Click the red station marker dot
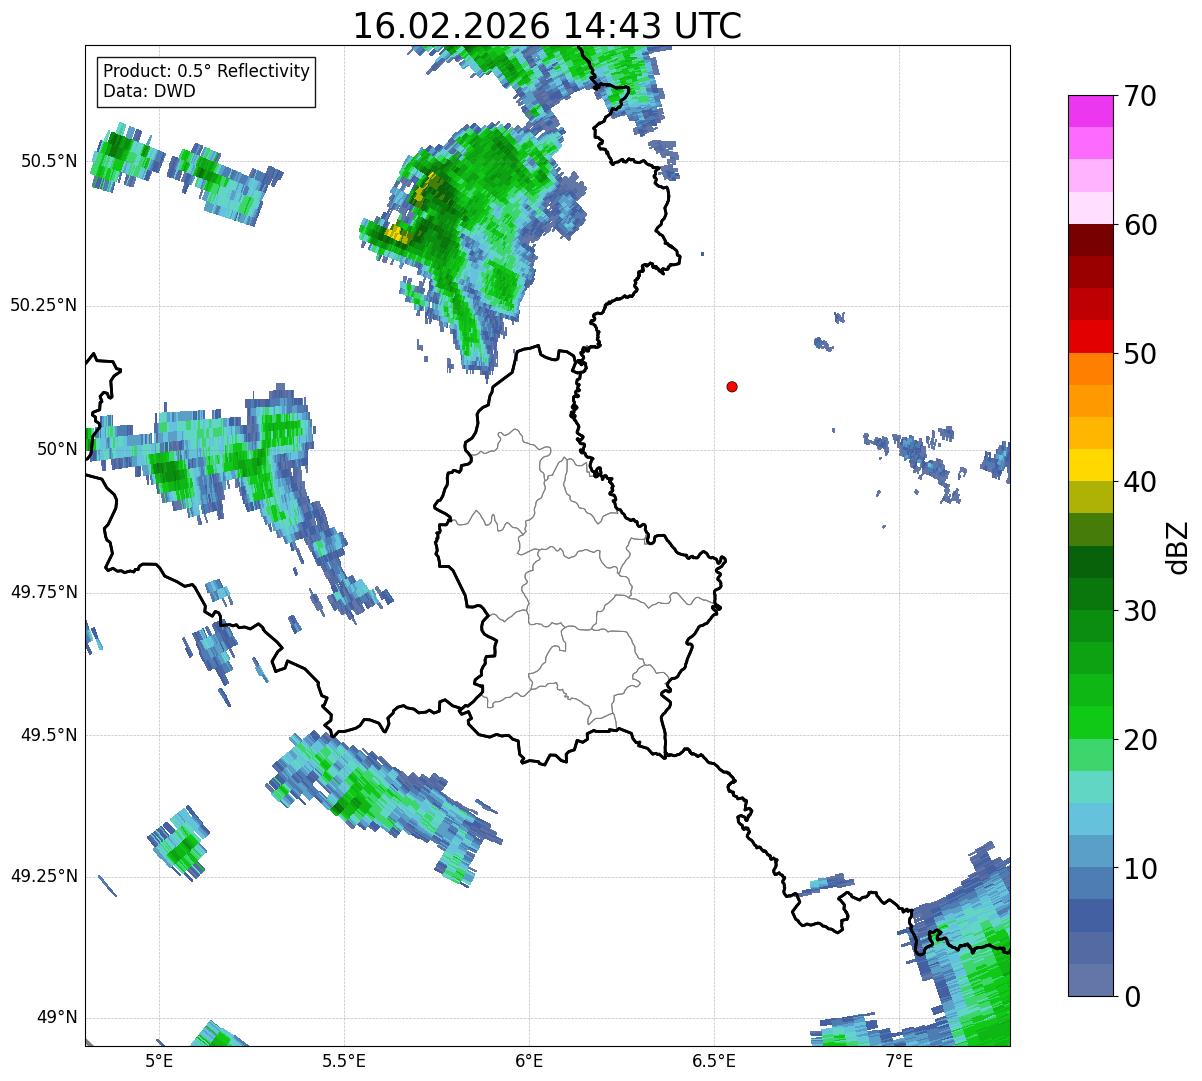The height and width of the screenshot is (1081, 1202). (732, 386)
